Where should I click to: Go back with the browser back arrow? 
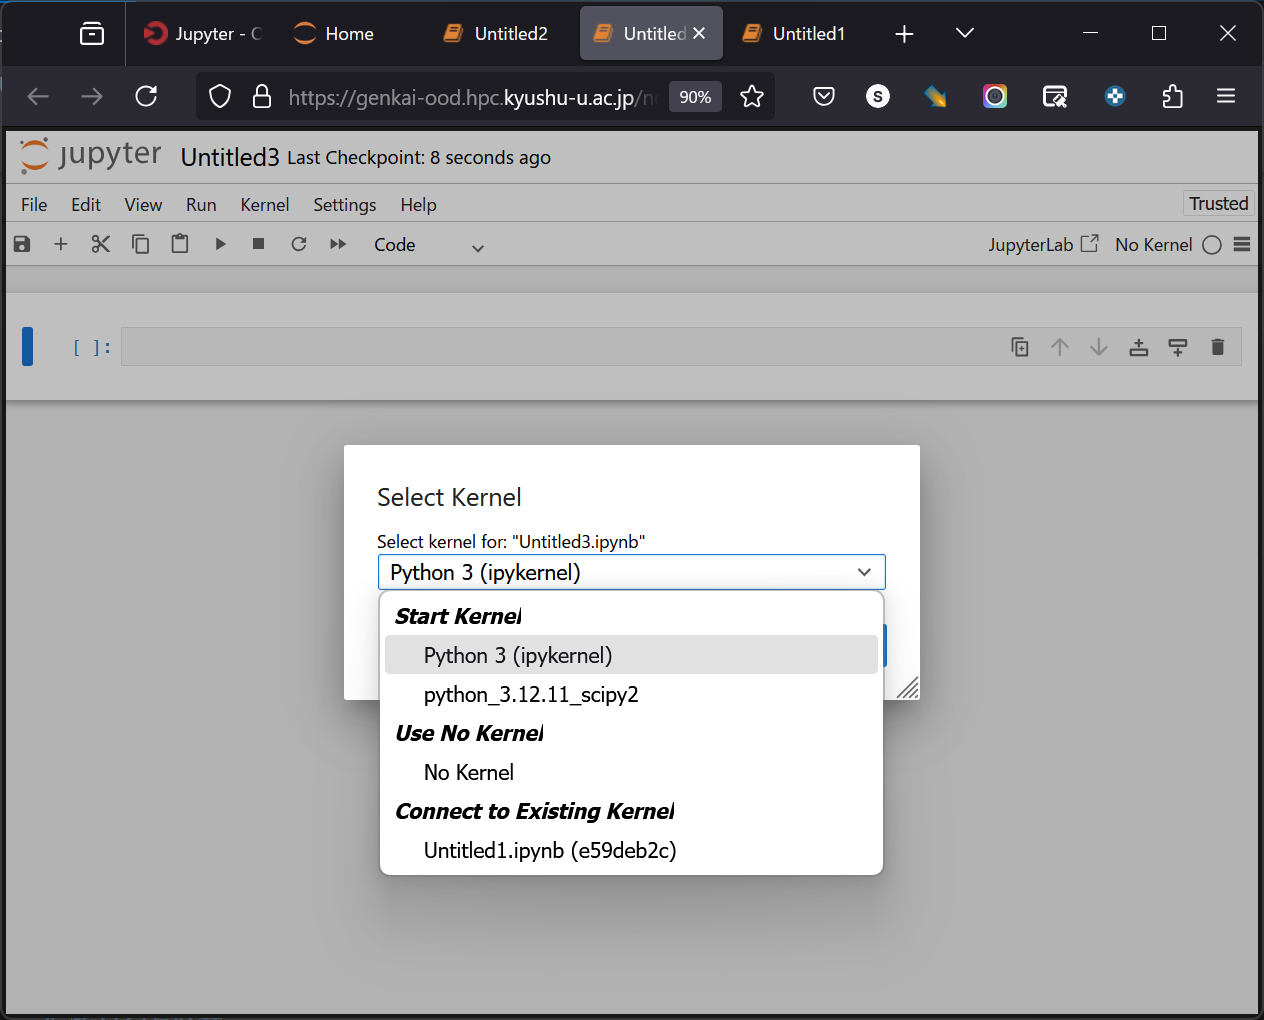tap(38, 96)
